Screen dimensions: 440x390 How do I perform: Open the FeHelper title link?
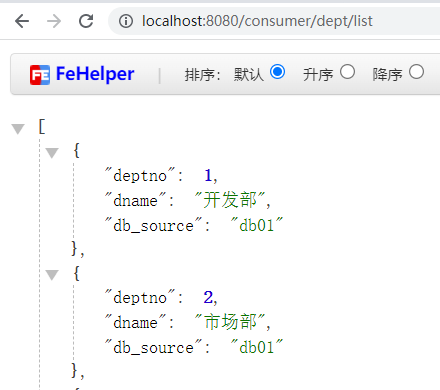(x=95, y=74)
